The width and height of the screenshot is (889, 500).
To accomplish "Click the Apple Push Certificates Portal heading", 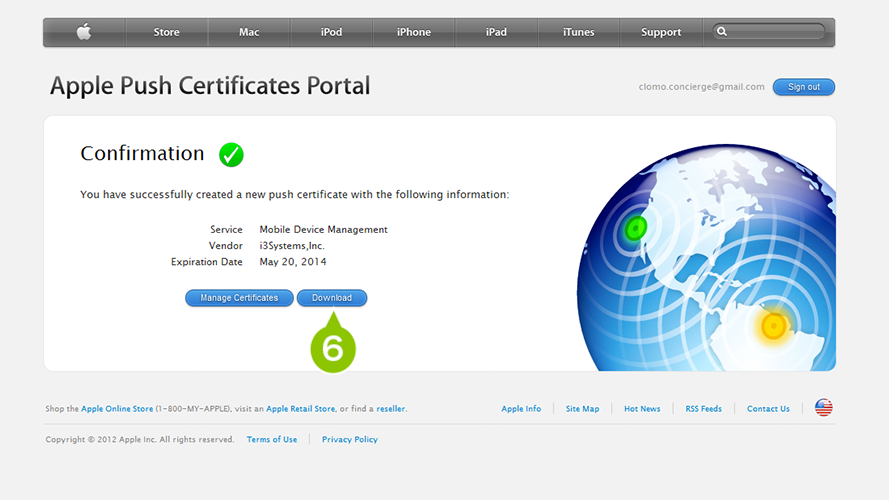I will coord(210,86).
